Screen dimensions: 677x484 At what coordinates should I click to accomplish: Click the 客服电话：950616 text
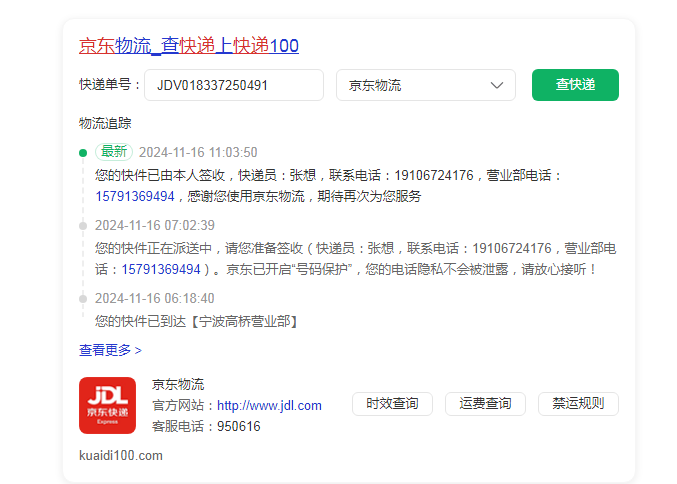pyautogui.click(x=206, y=427)
